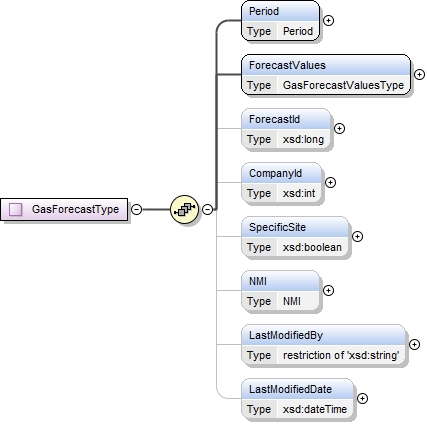The height and width of the screenshot is (424, 427).
Task: Select the ForecastValues element header
Action: pos(326,65)
